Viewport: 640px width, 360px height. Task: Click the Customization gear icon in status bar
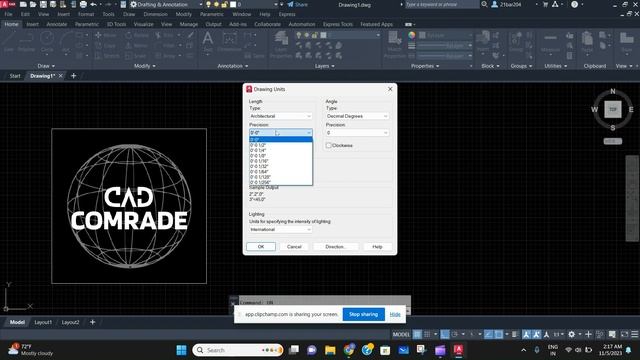pyautogui.click(x=571, y=334)
